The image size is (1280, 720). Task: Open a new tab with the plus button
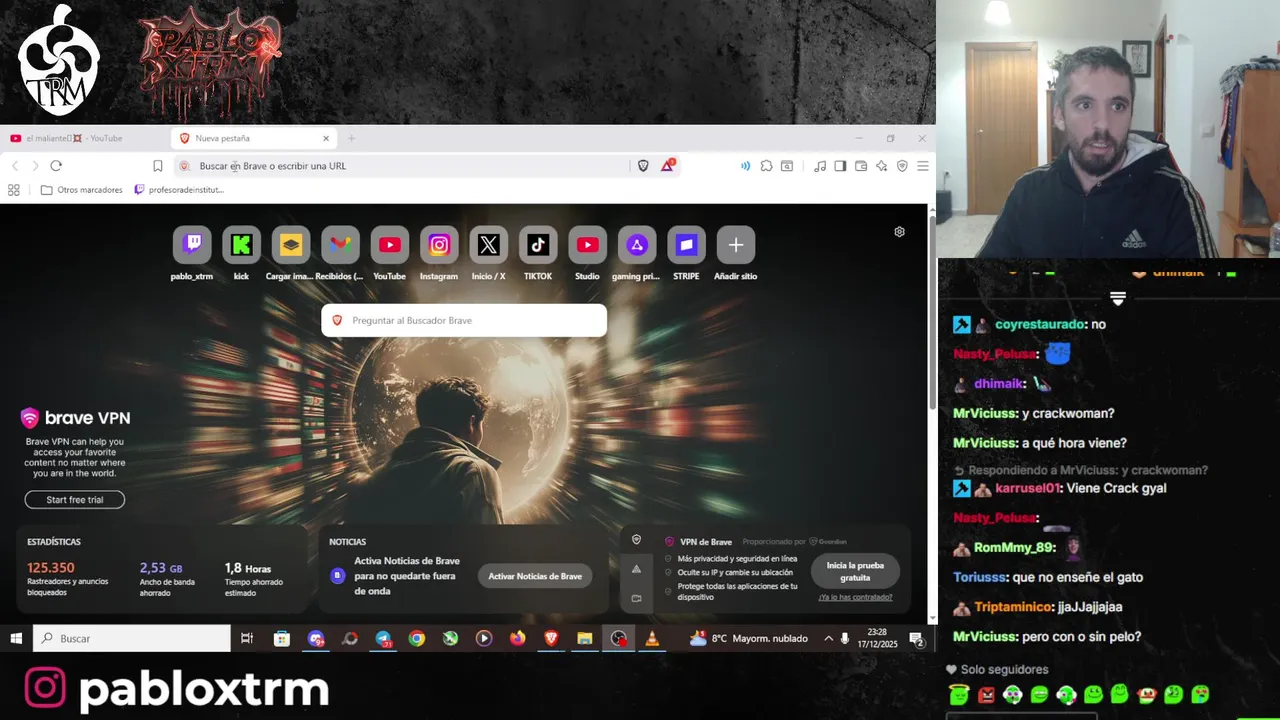pyautogui.click(x=351, y=138)
